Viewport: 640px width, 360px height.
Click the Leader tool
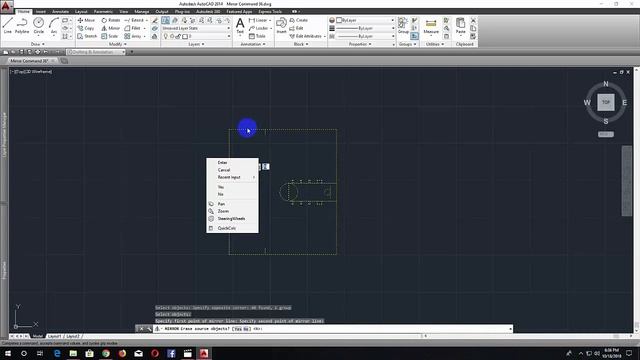259,28
